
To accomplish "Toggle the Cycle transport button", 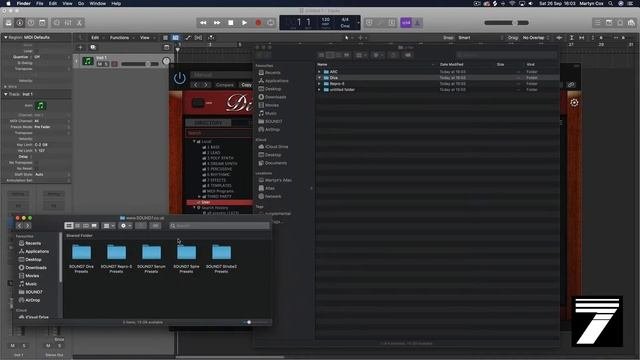I will 271,23.
